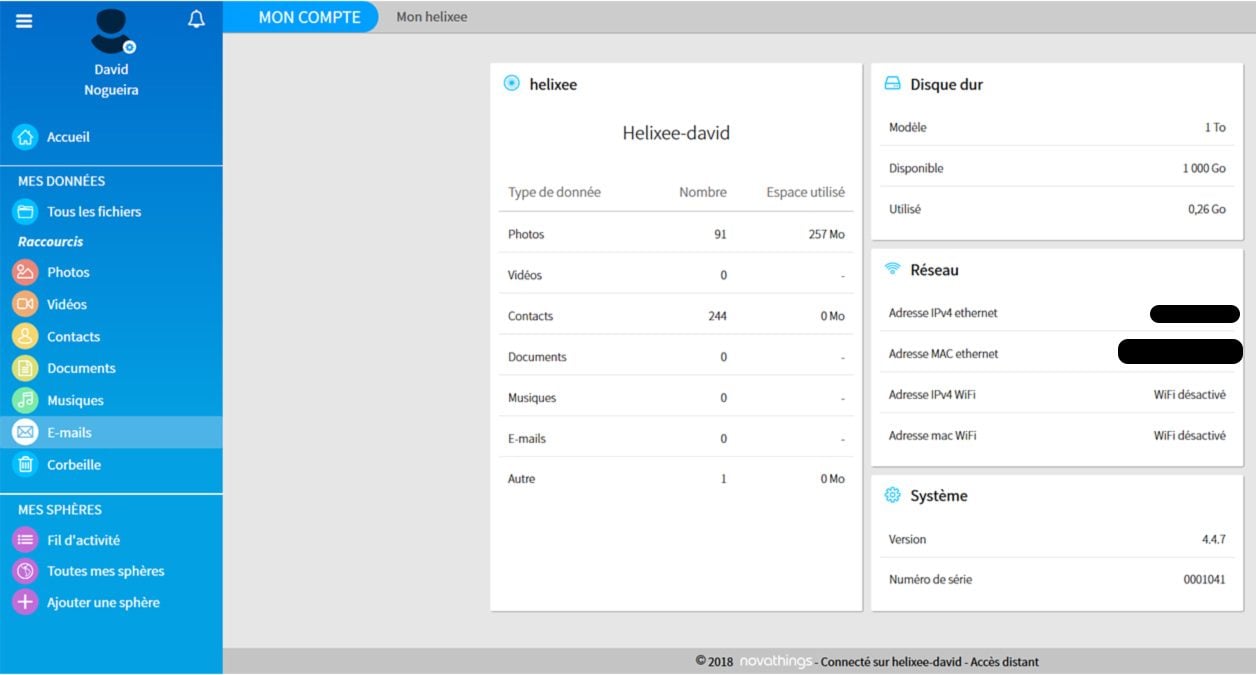Click the E-mails row in the data table

676,438
